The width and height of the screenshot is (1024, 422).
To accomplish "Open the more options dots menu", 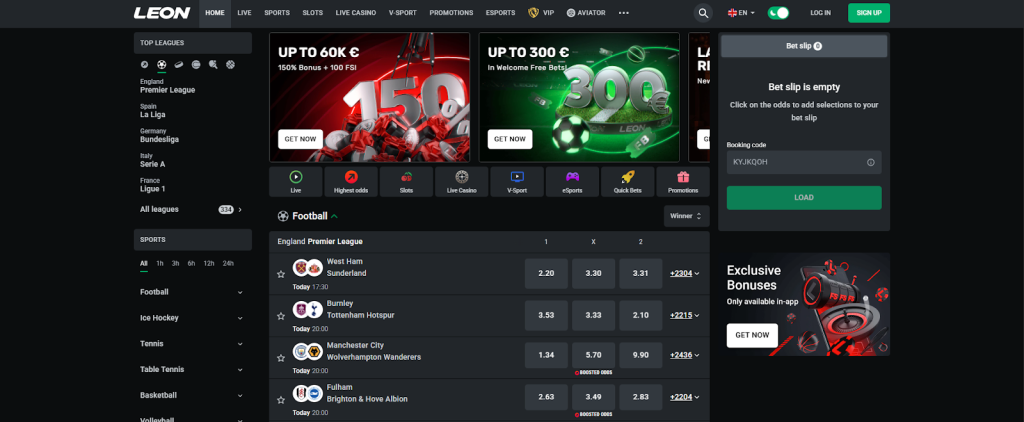I will pos(624,13).
